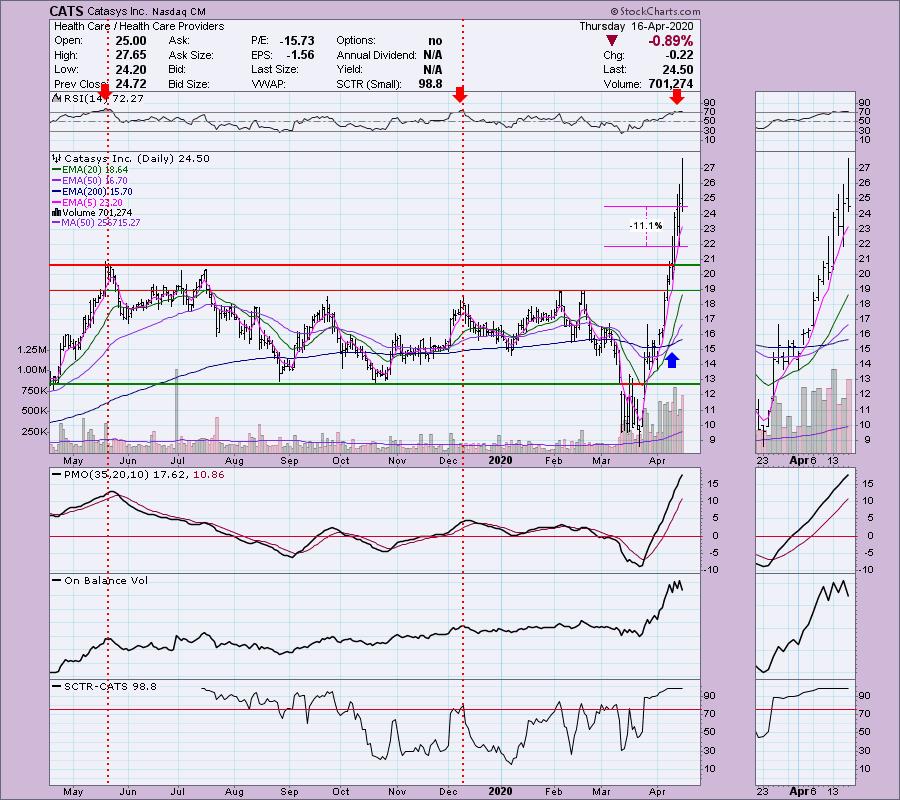Click the P/E value -15.73

click(297, 41)
